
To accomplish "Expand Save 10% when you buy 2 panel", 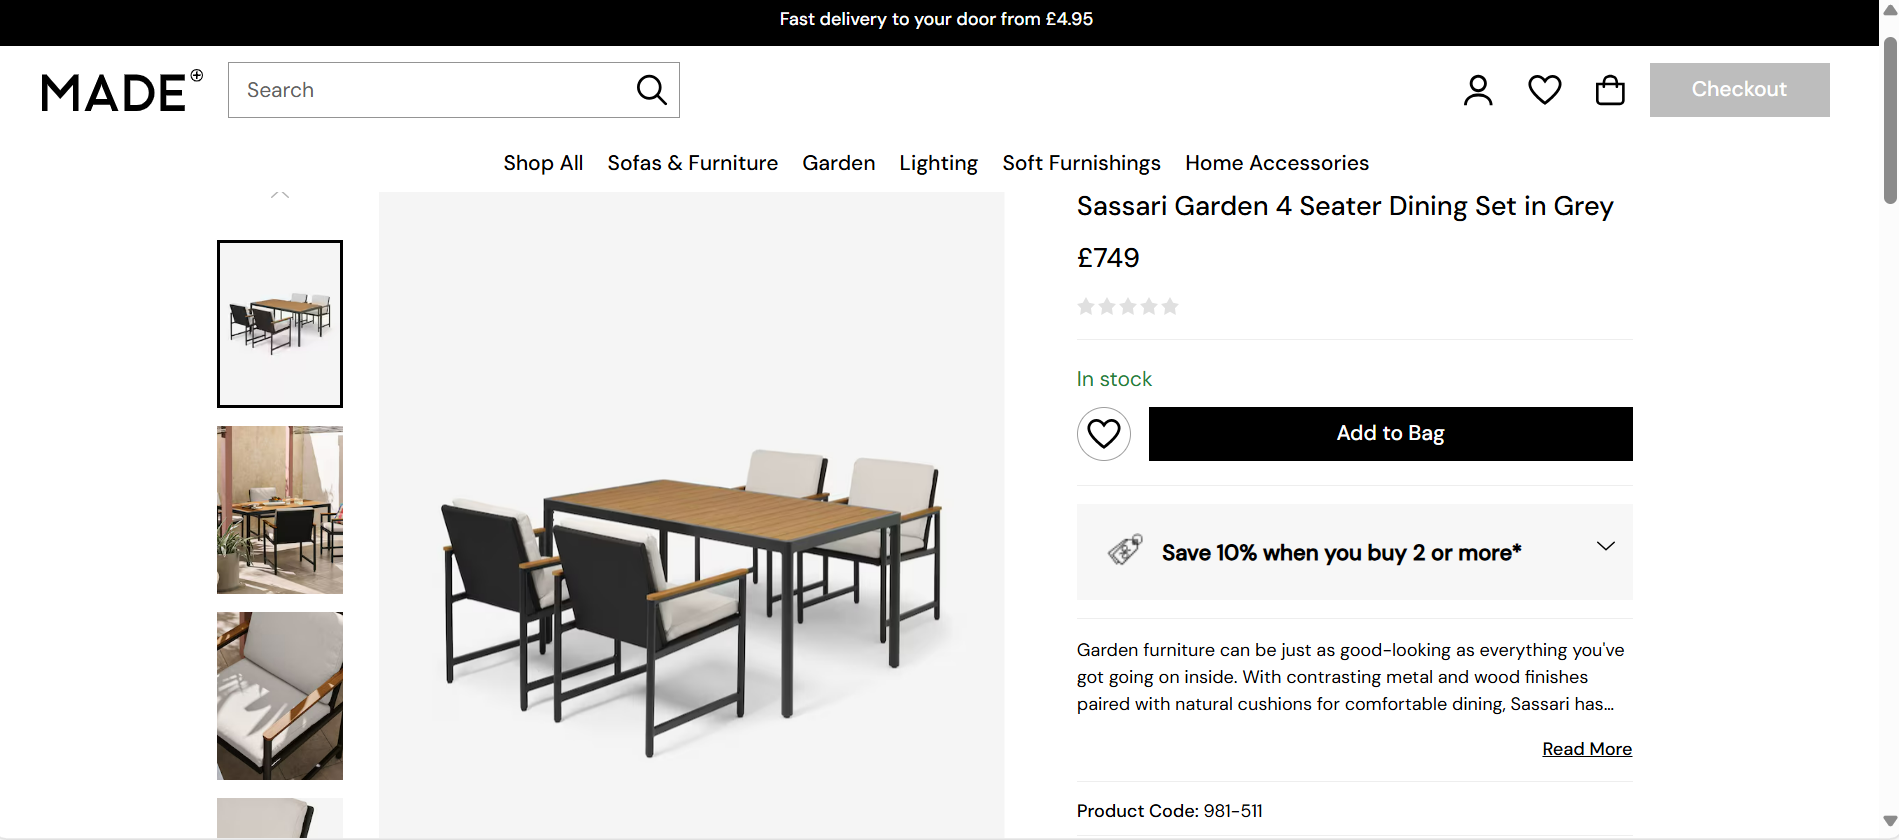I will [x=1355, y=552].
